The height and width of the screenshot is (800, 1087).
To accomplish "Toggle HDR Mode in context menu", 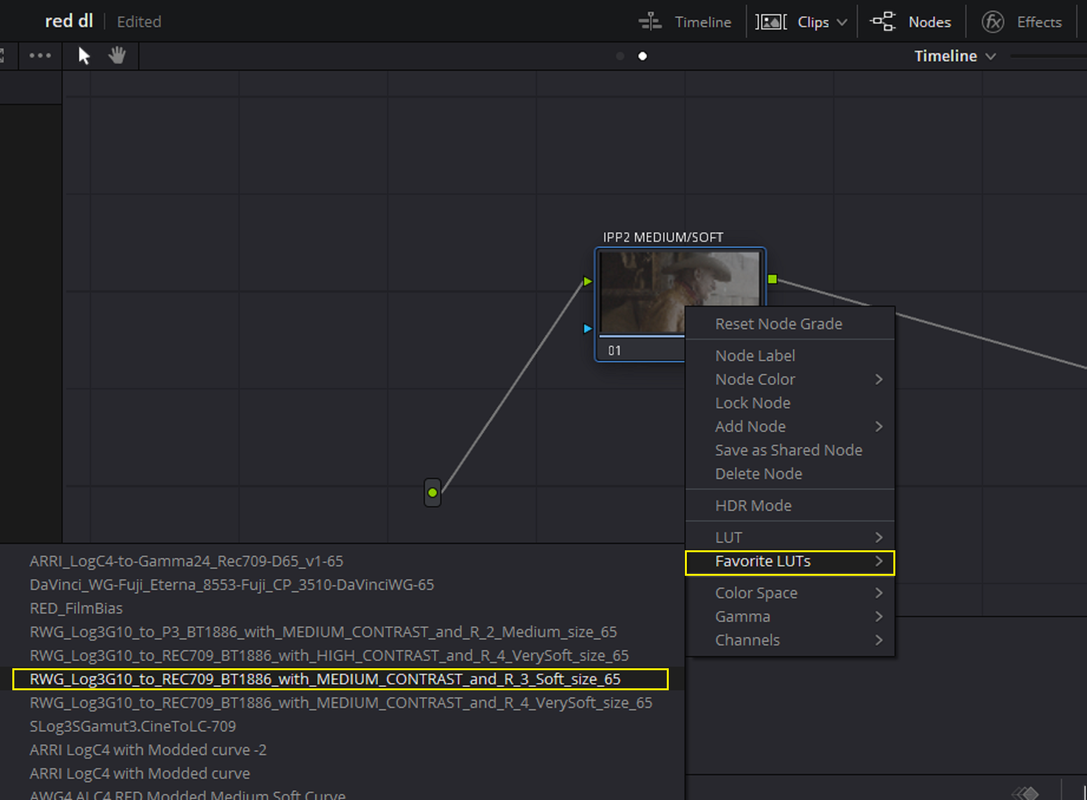I will click(x=790, y=505).
